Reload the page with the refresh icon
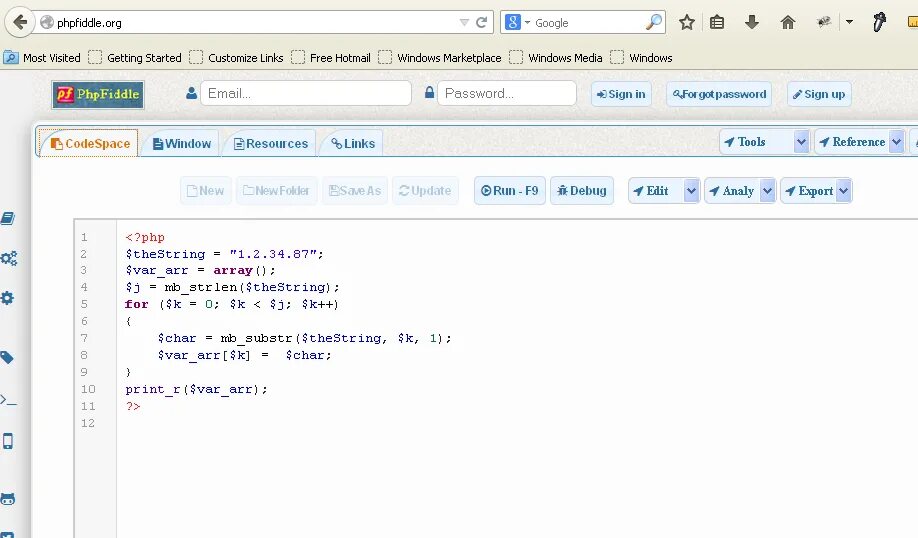 click(x=481, y=23)
